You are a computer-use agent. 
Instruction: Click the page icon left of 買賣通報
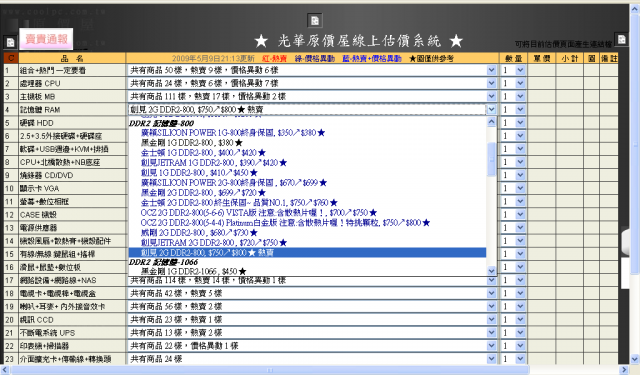[x=10, y=42]
